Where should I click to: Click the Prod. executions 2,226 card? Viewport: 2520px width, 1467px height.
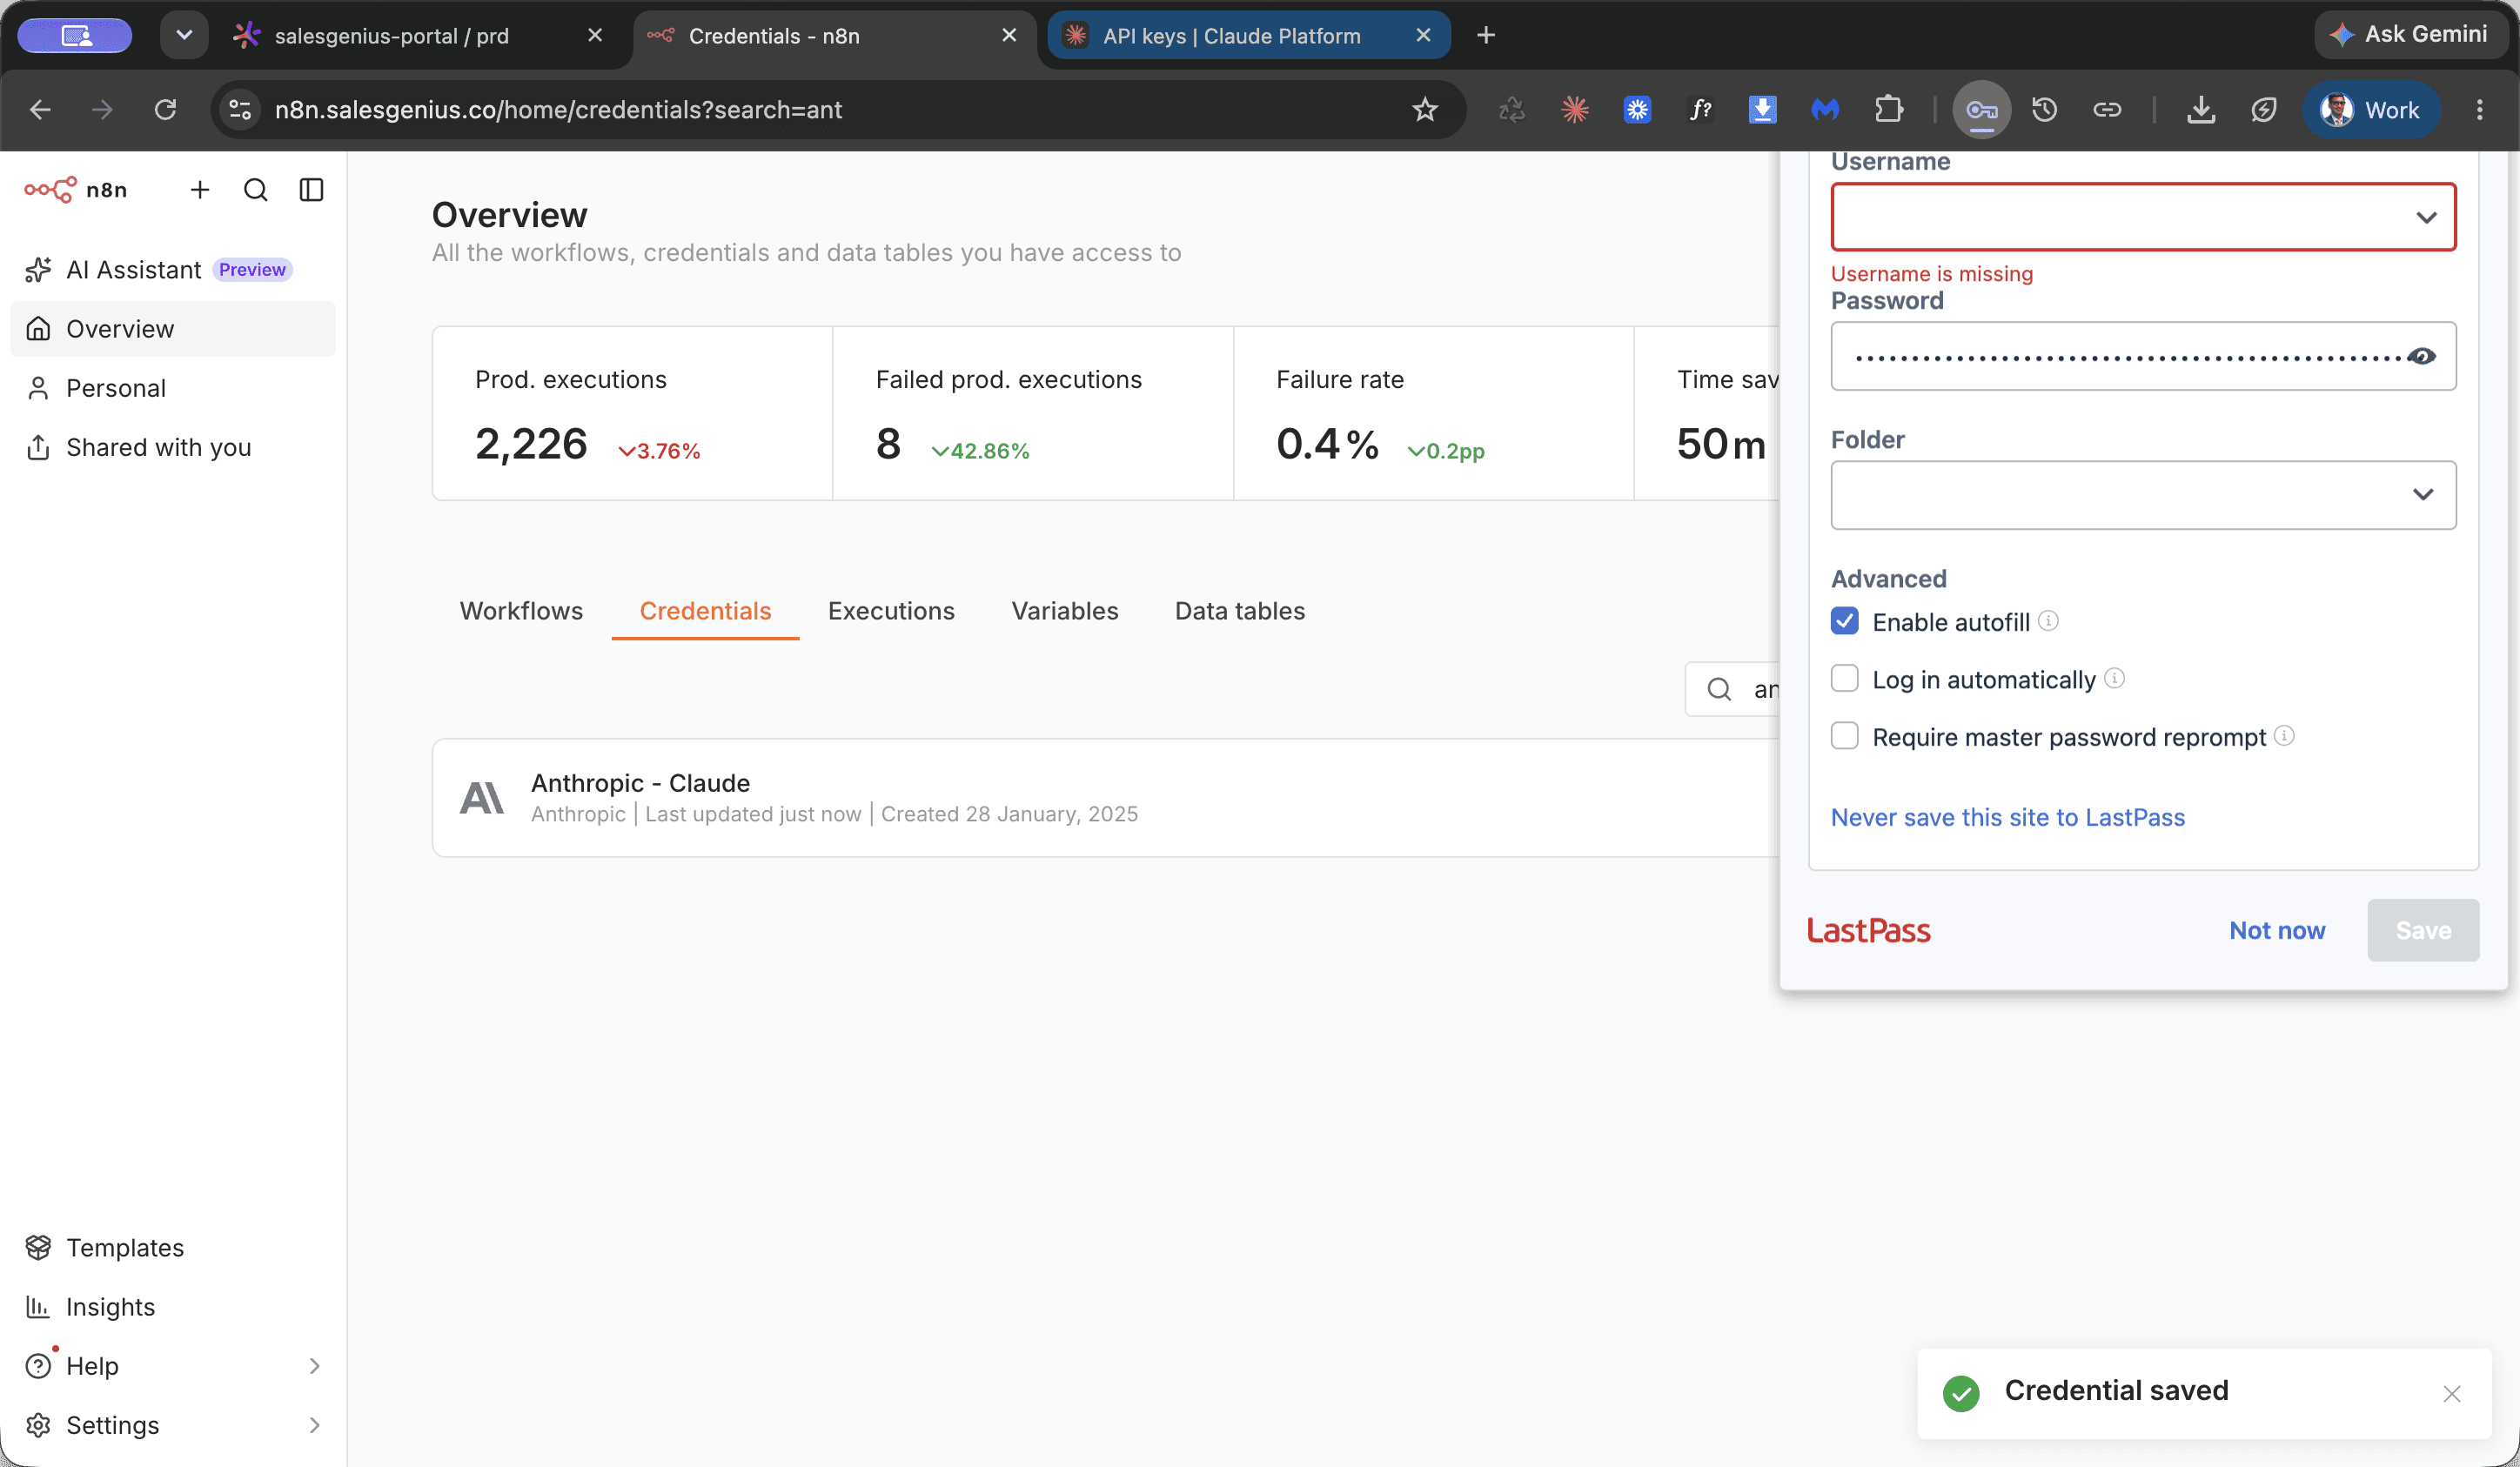pos(632,413)
